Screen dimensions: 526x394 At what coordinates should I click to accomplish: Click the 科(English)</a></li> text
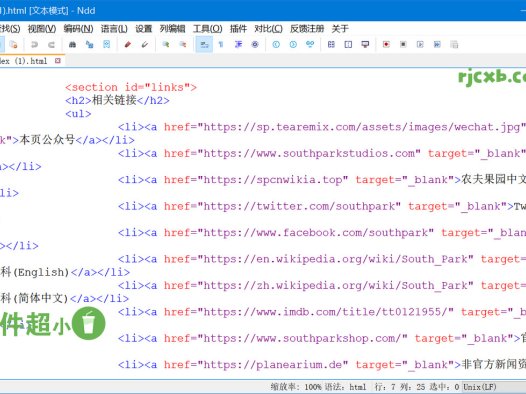pyautogui.click(x=65, y=272)
